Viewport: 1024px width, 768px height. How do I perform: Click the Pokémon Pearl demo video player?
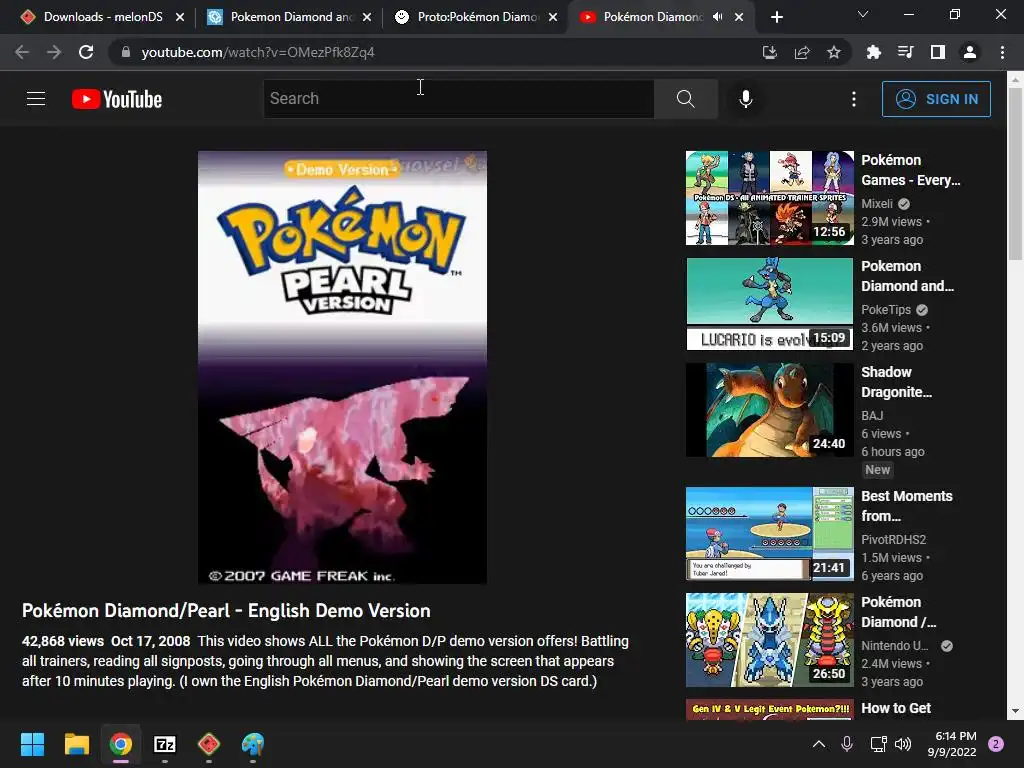click(342, 367)
